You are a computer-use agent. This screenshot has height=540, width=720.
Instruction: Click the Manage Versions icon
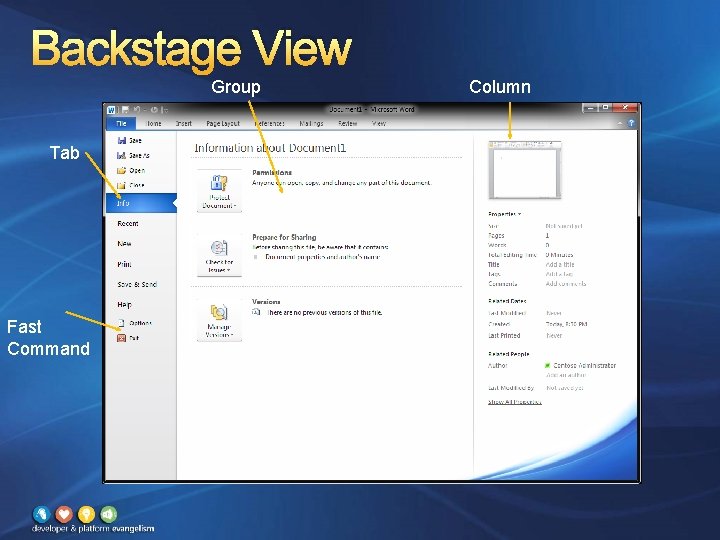(219, 312)
